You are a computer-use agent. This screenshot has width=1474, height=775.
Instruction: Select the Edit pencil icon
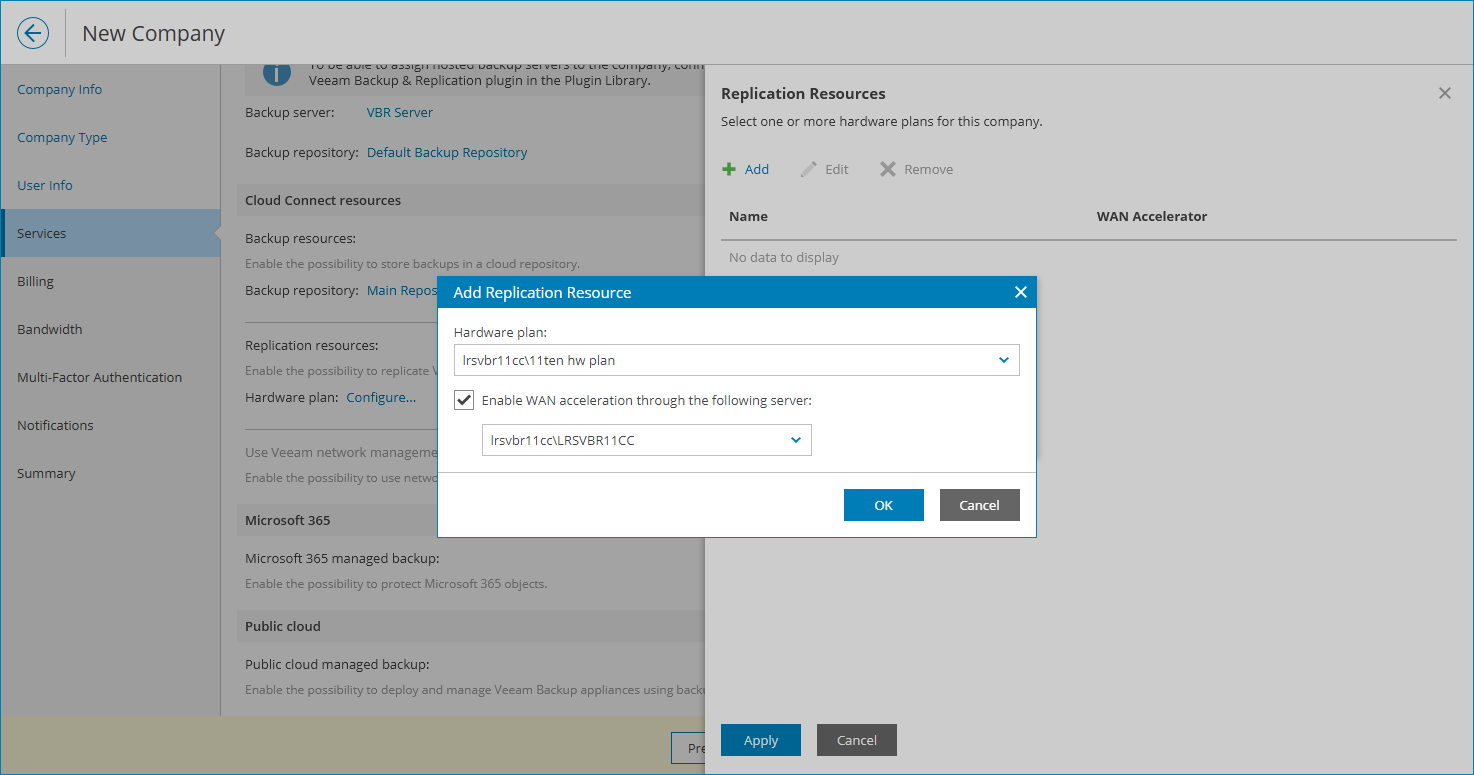pyautogui.click(x=809, y=168)
